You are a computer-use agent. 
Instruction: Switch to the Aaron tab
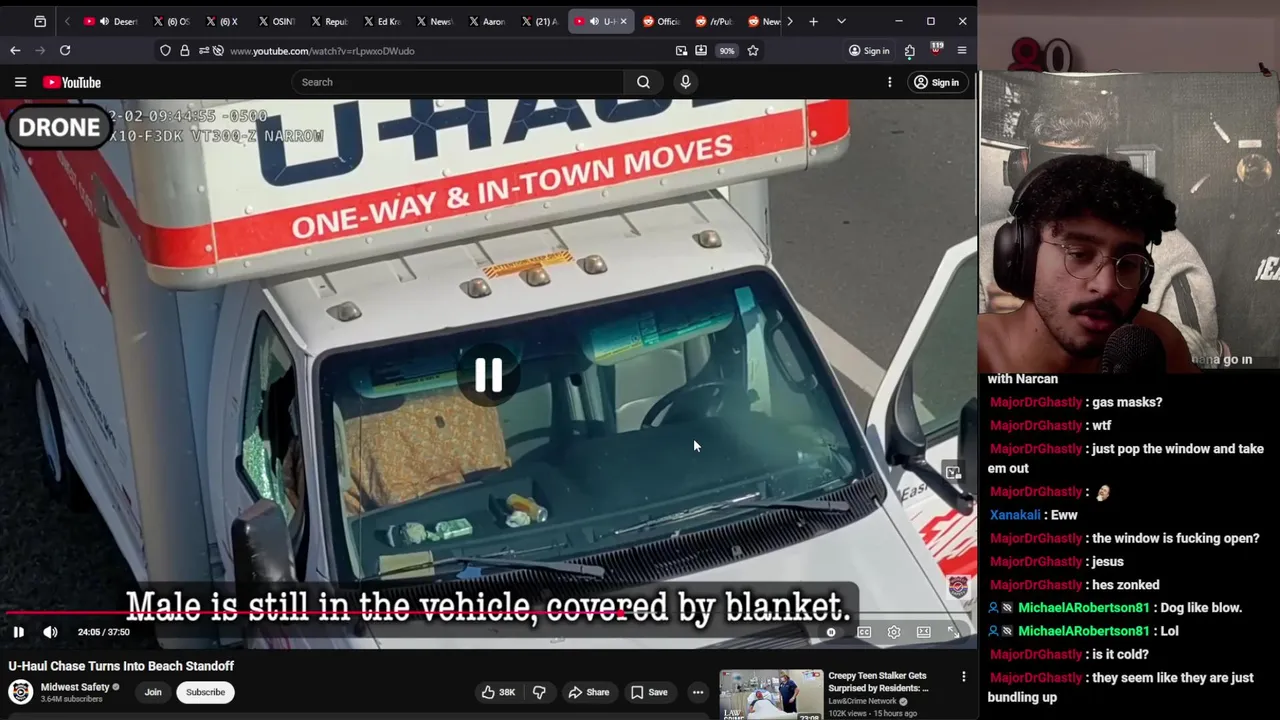[x=486, y=21]
